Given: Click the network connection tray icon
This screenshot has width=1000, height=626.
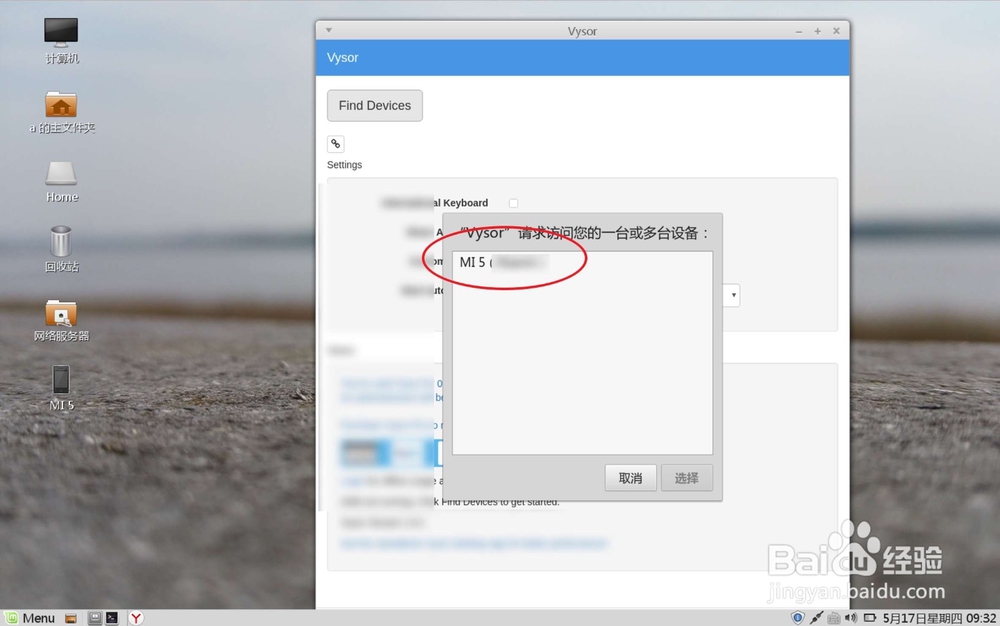Looking at the screenshot, I should click(816, 618).
